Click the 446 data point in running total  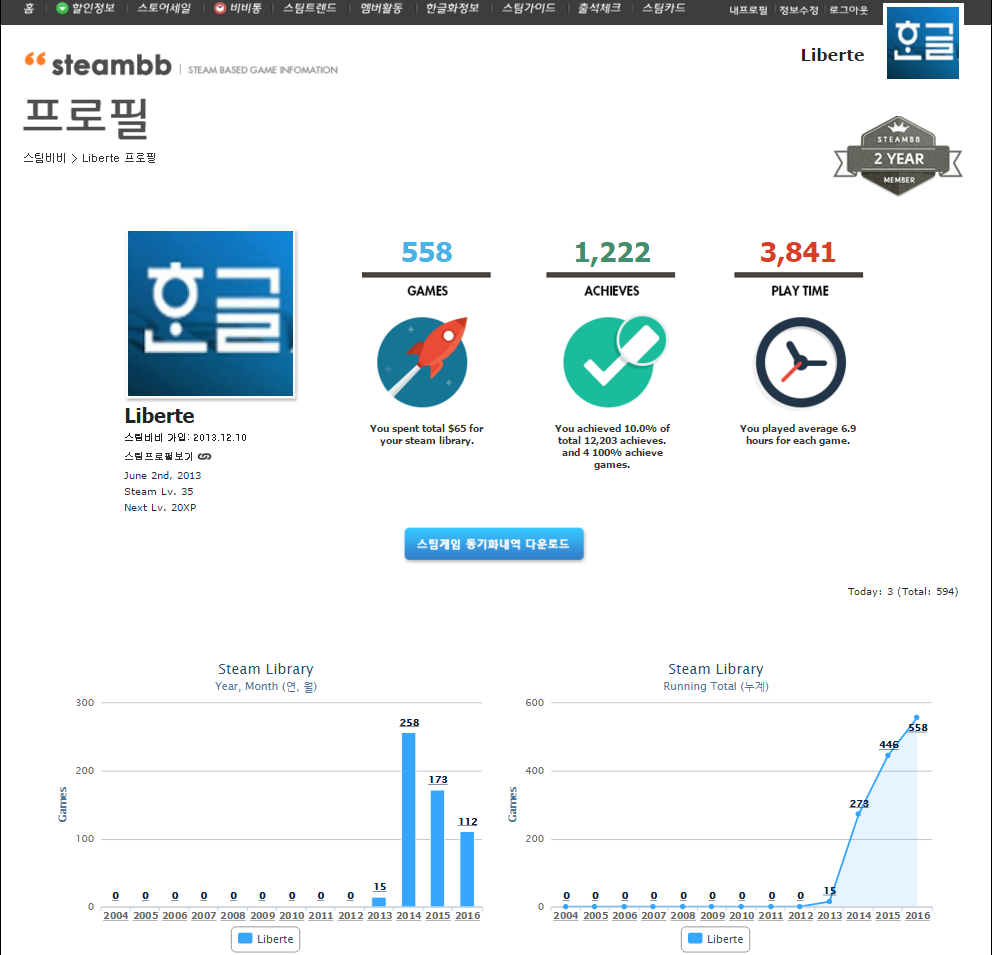click(888, 756)
